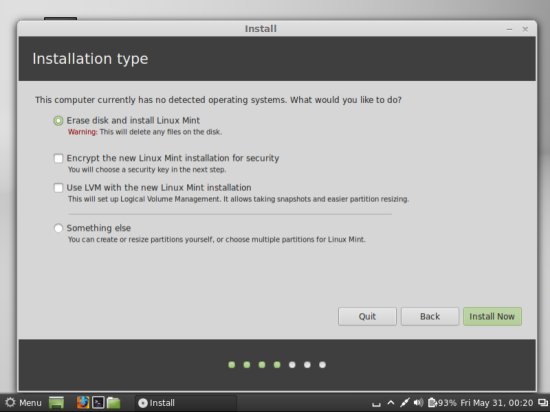Image resolution: width=550 pixels, height=412 pixels.
Task: Open the Mint Menu
Action: coord(24,403)
